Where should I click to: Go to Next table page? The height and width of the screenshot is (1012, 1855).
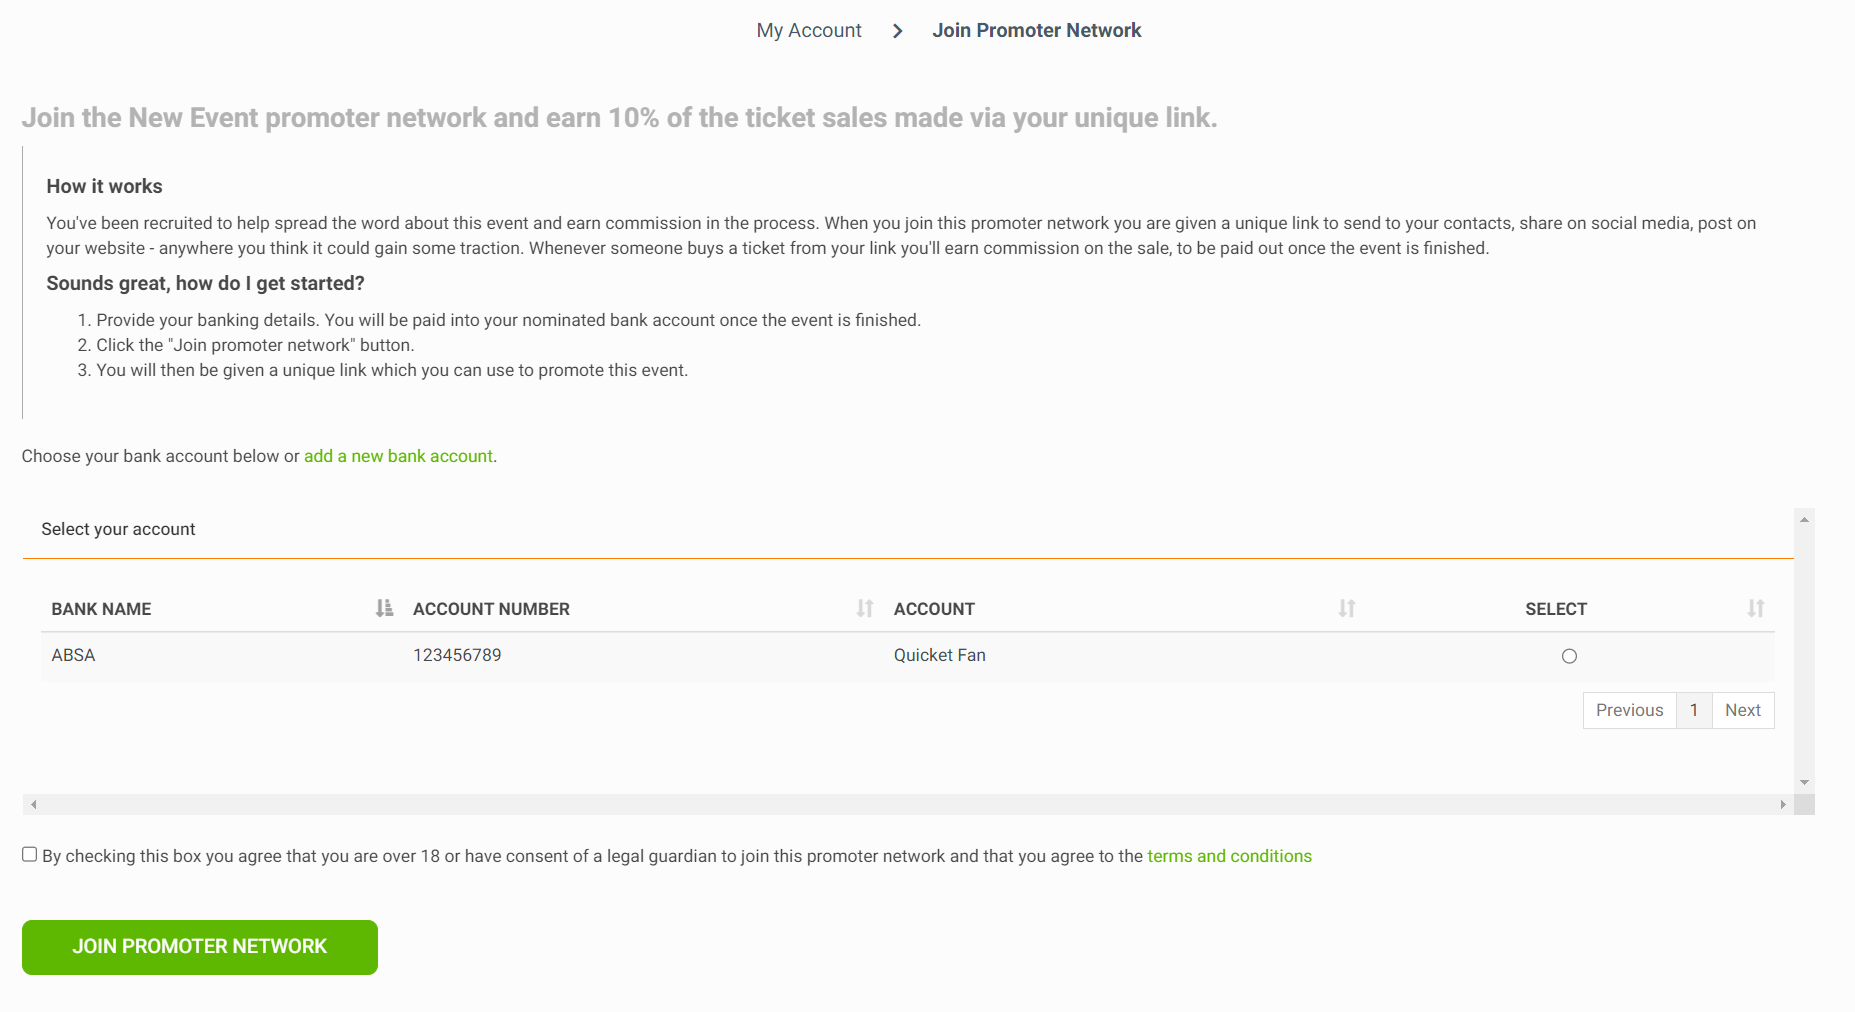pyautogui.click(x=1743, y=710)
